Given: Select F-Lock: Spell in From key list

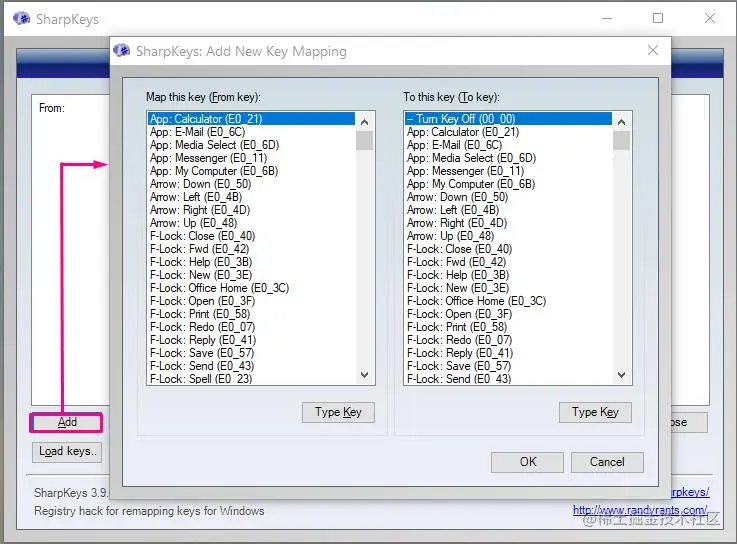Looking at the screenshot, I should (251, 378).
